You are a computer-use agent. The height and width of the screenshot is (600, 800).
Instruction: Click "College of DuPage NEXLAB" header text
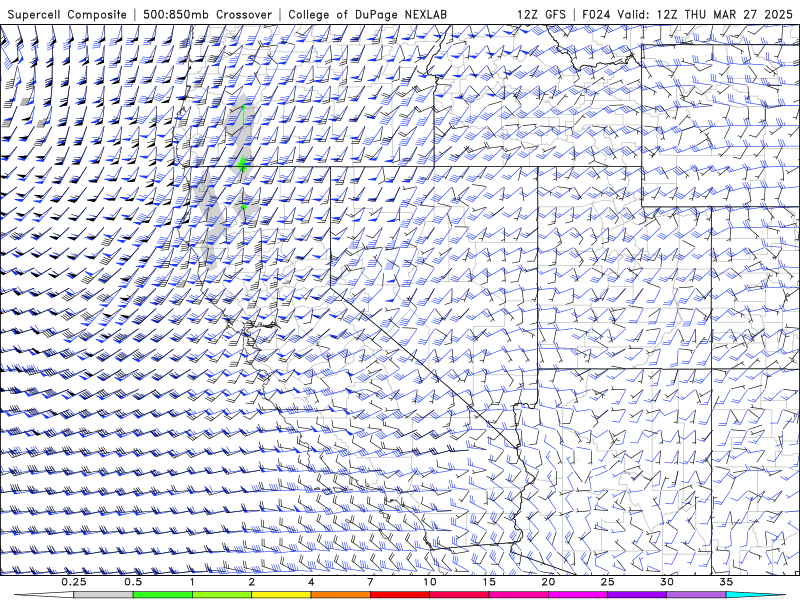[367, 14]
